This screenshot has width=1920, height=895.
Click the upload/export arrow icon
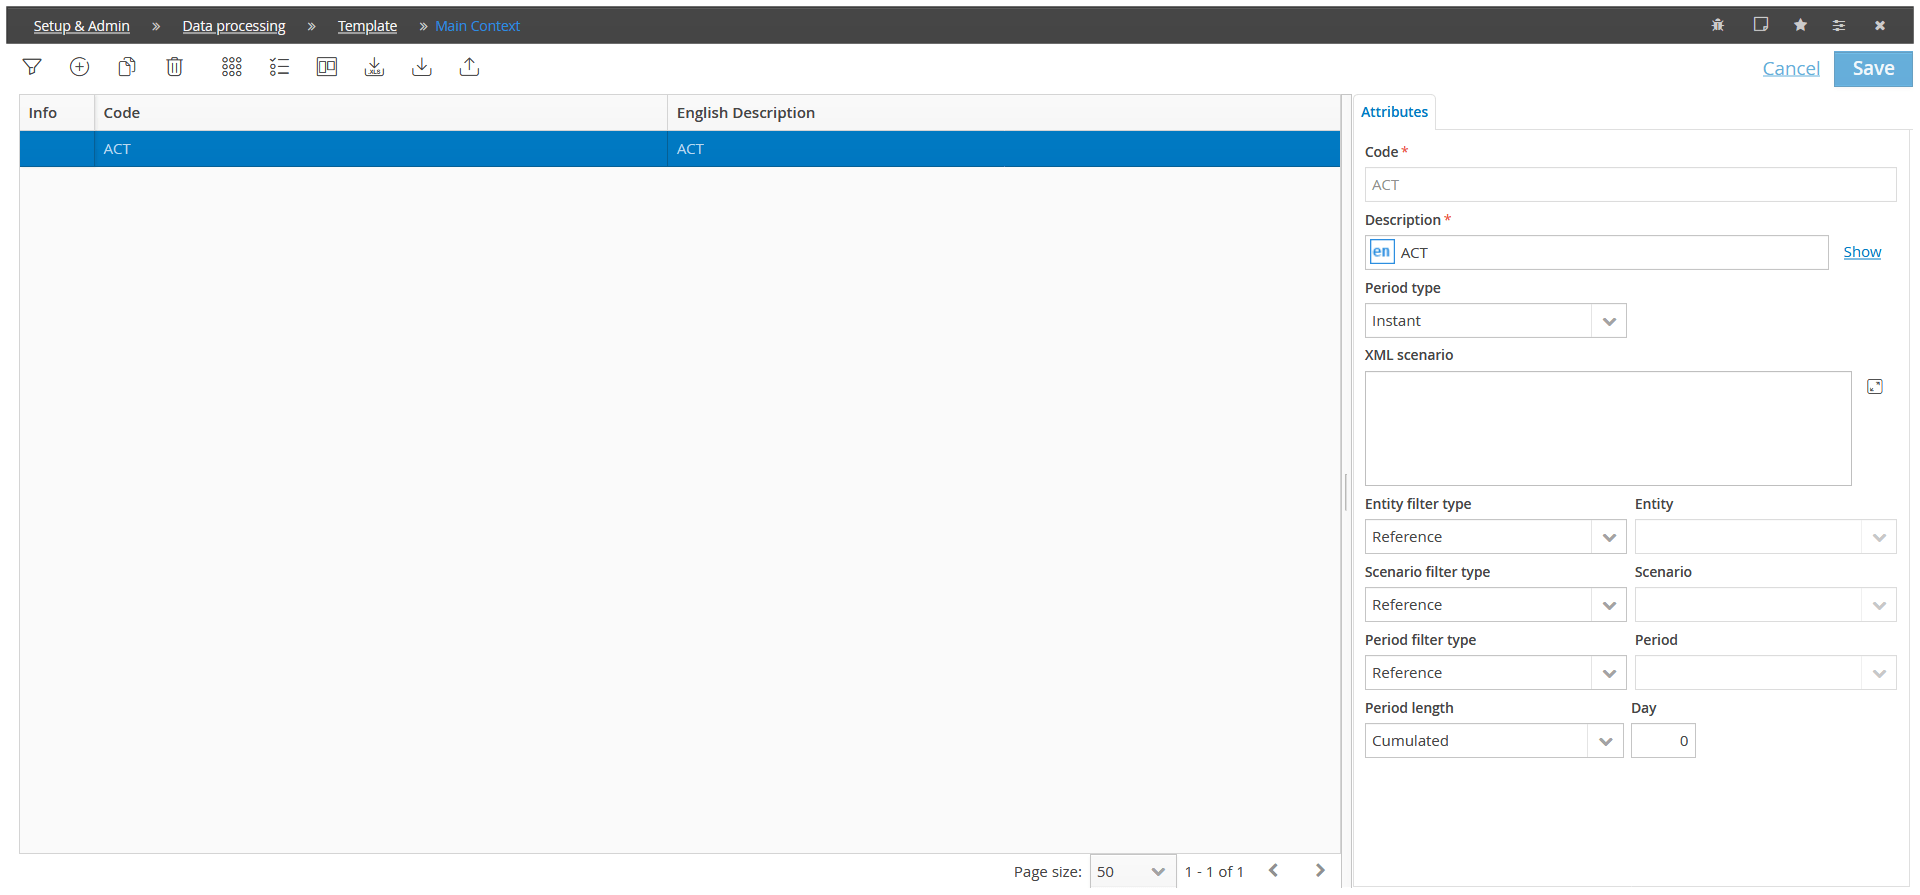pos(469,67)
